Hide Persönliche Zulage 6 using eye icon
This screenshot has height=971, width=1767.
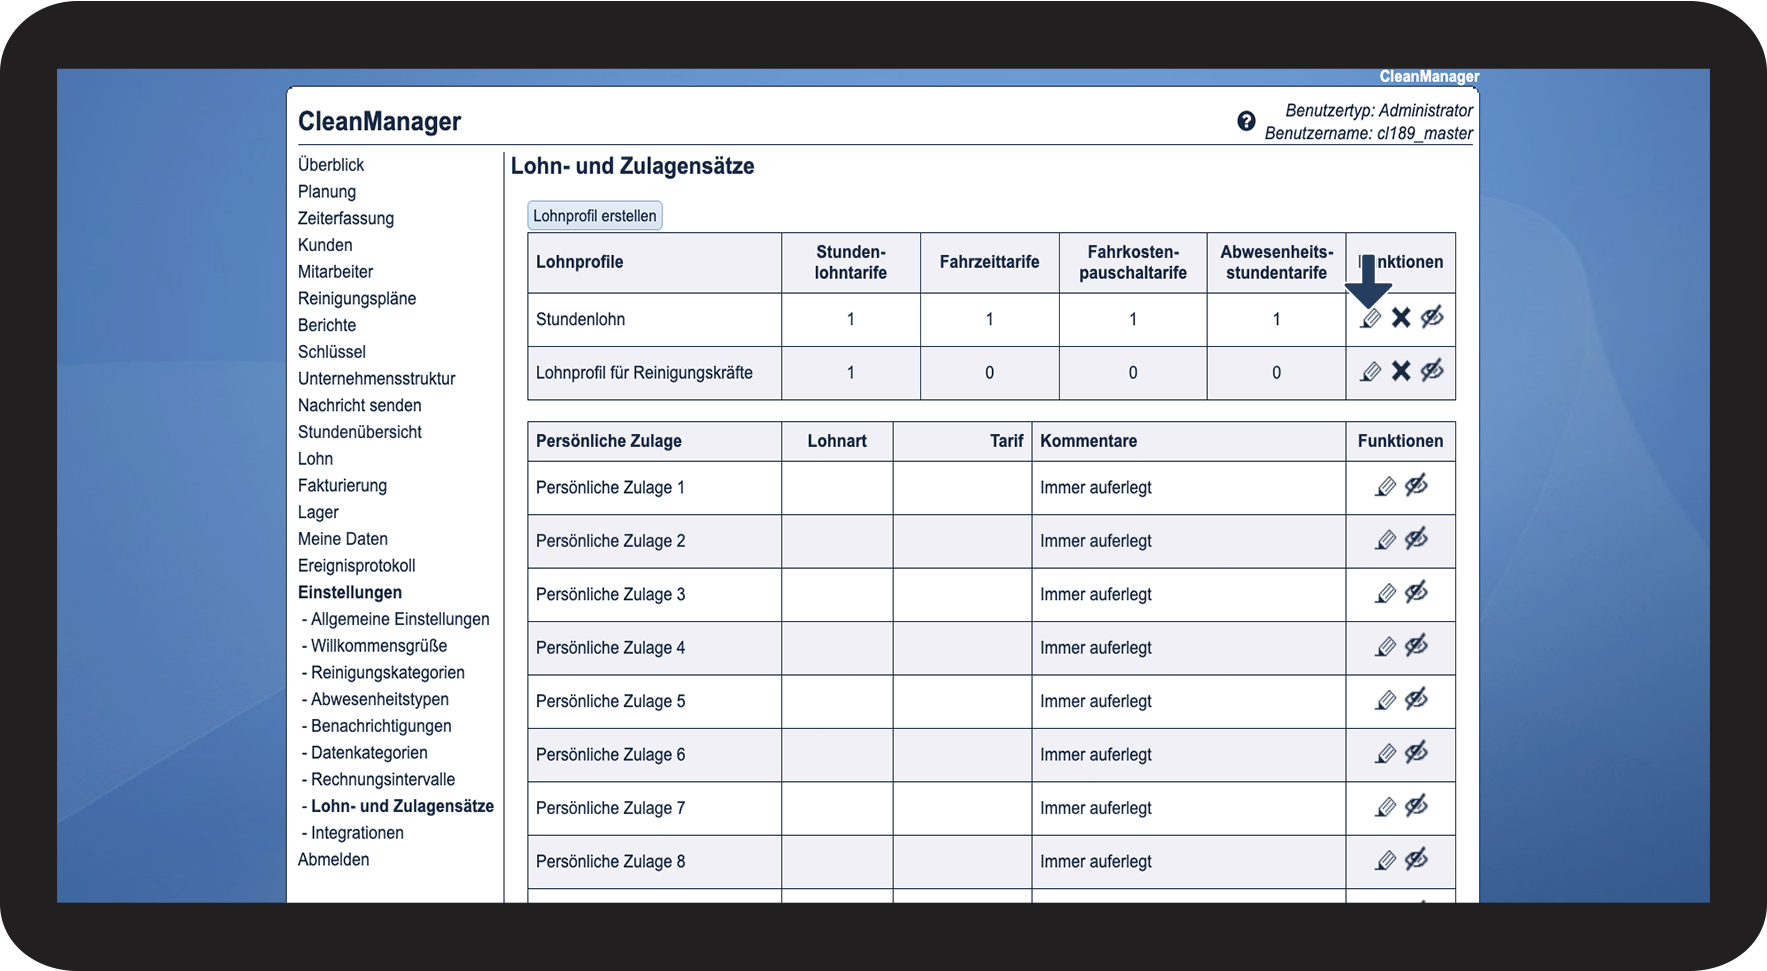(x=1416, y=754)
